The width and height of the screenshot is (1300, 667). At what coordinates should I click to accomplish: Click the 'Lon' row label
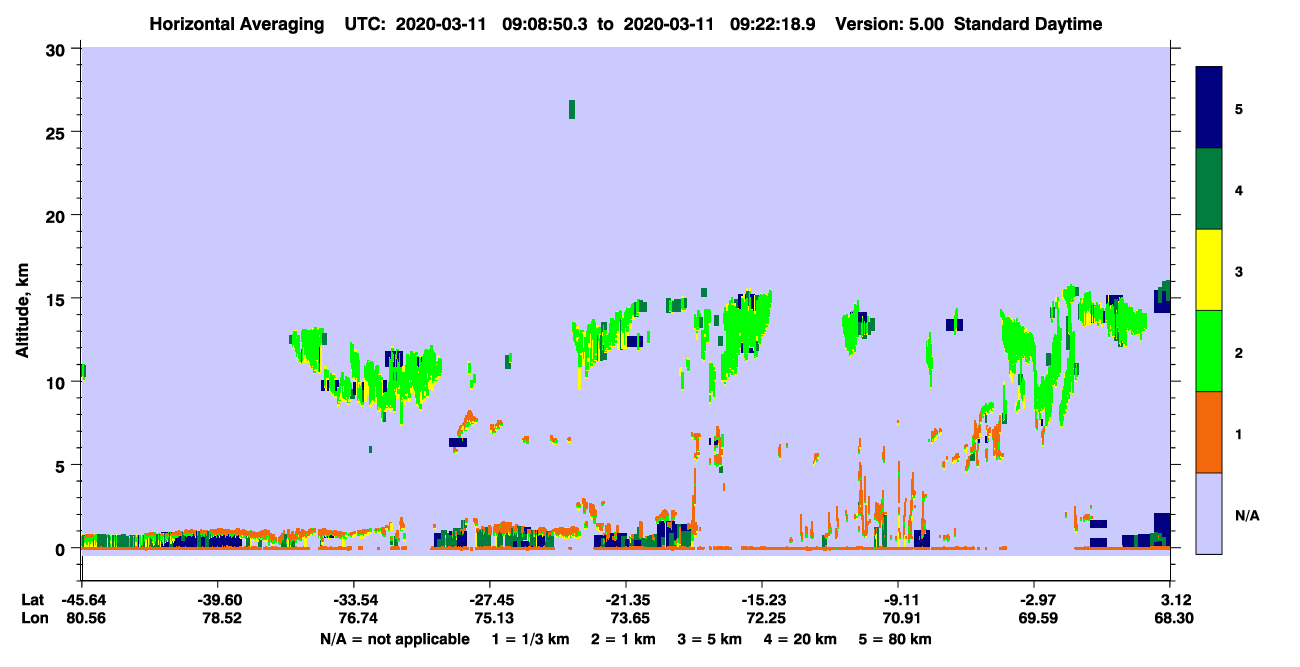tap(33, 619)
